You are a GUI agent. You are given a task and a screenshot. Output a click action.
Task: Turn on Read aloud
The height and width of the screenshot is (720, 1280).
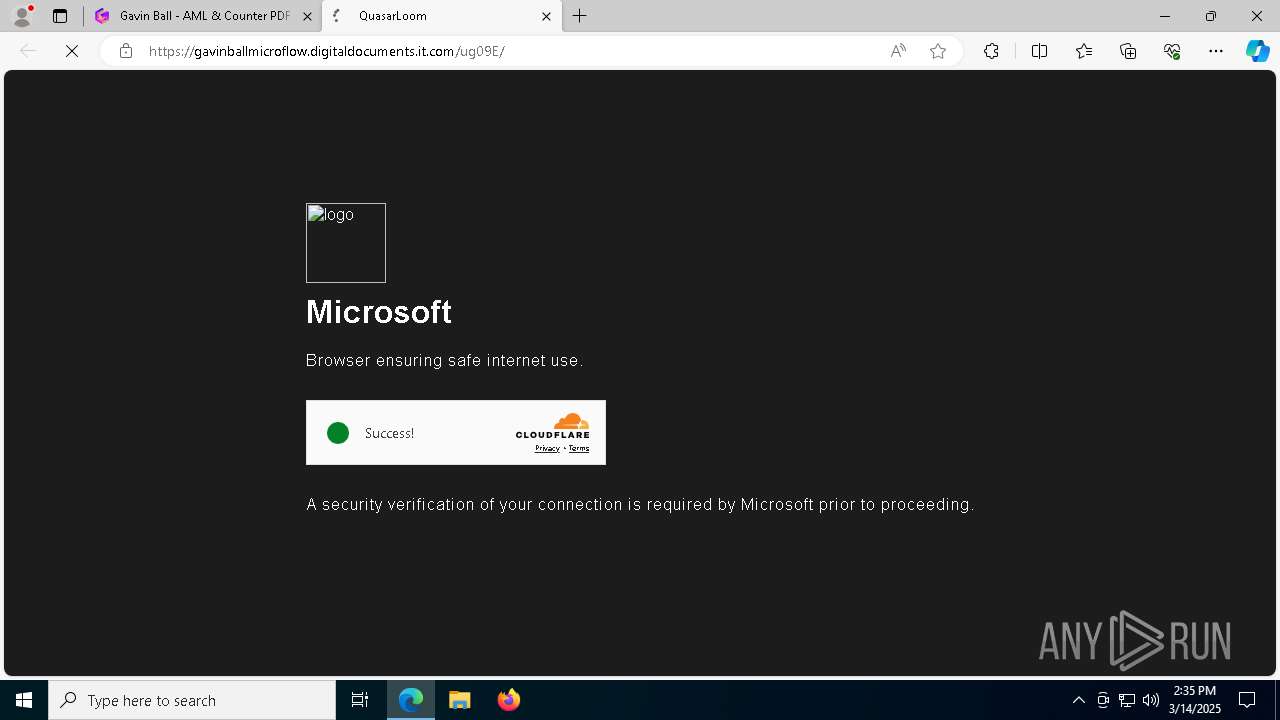(x=898, y=51)
